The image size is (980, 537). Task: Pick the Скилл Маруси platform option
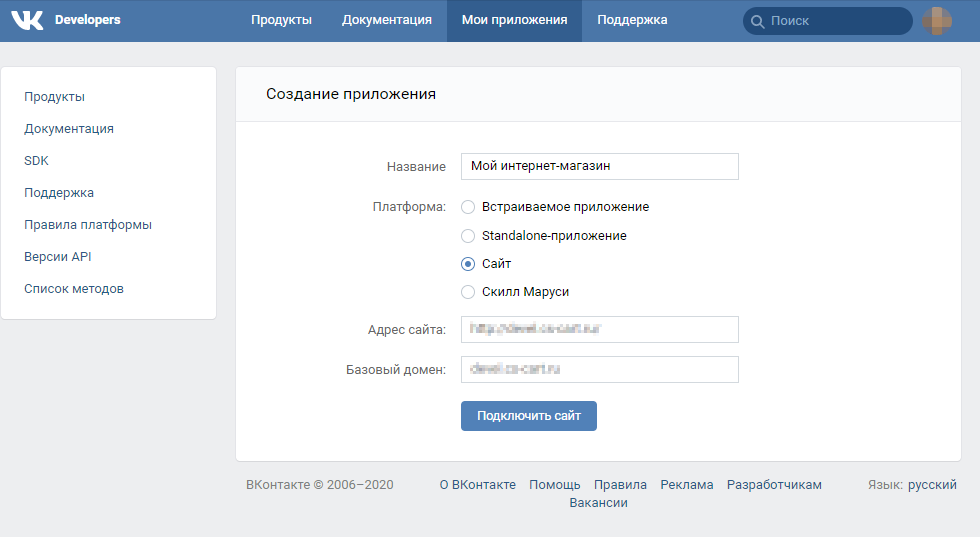[468, 292]
